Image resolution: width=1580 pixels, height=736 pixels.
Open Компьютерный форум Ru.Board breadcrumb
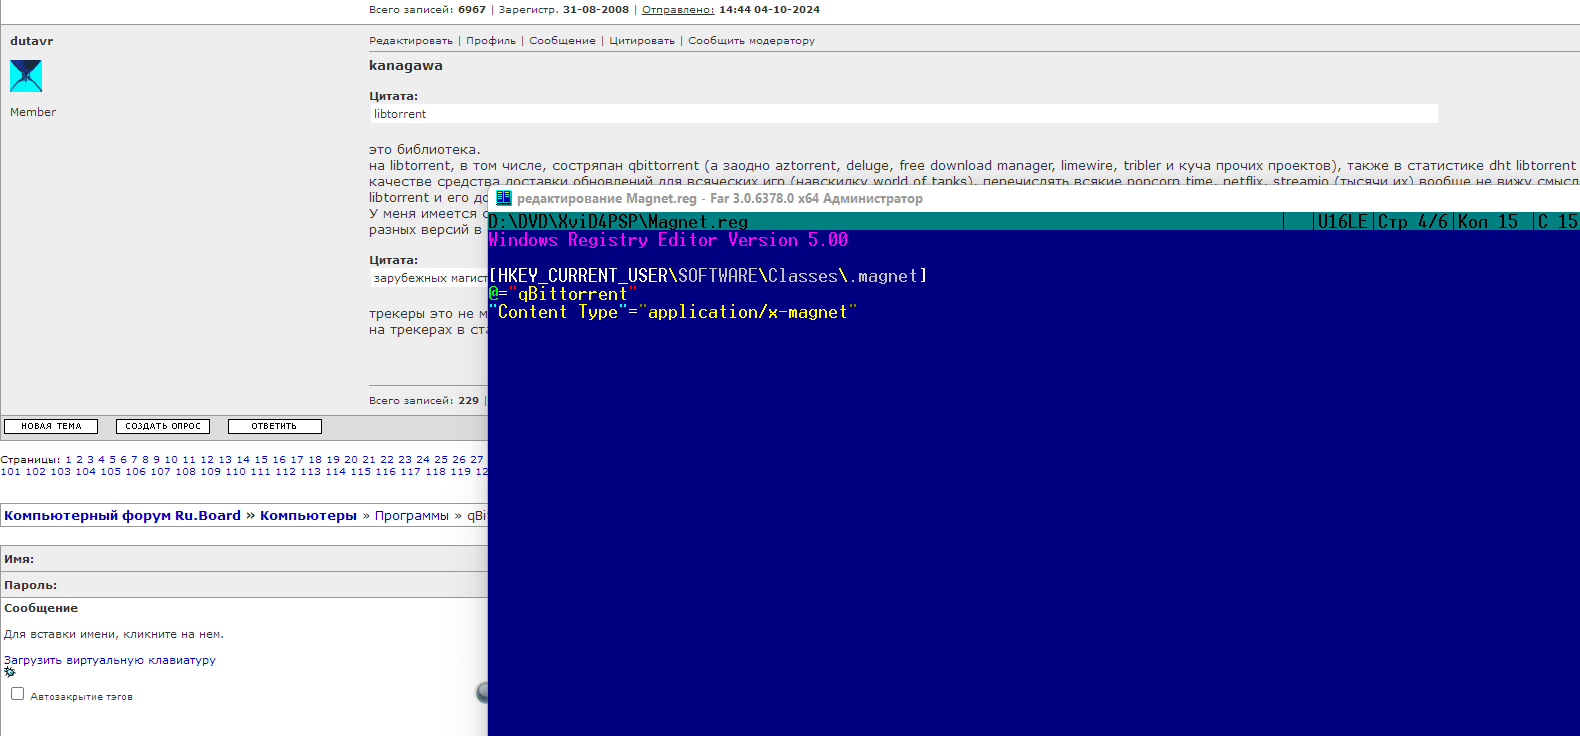click(122, 516)
